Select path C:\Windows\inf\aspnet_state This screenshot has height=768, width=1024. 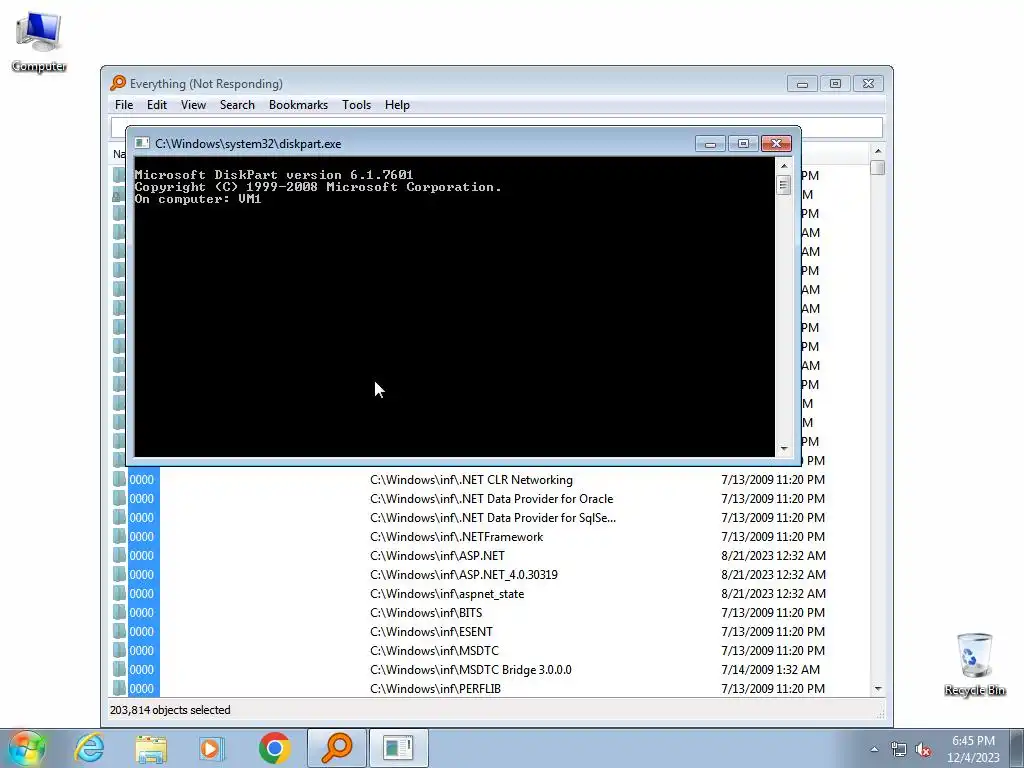pos(447,593)
